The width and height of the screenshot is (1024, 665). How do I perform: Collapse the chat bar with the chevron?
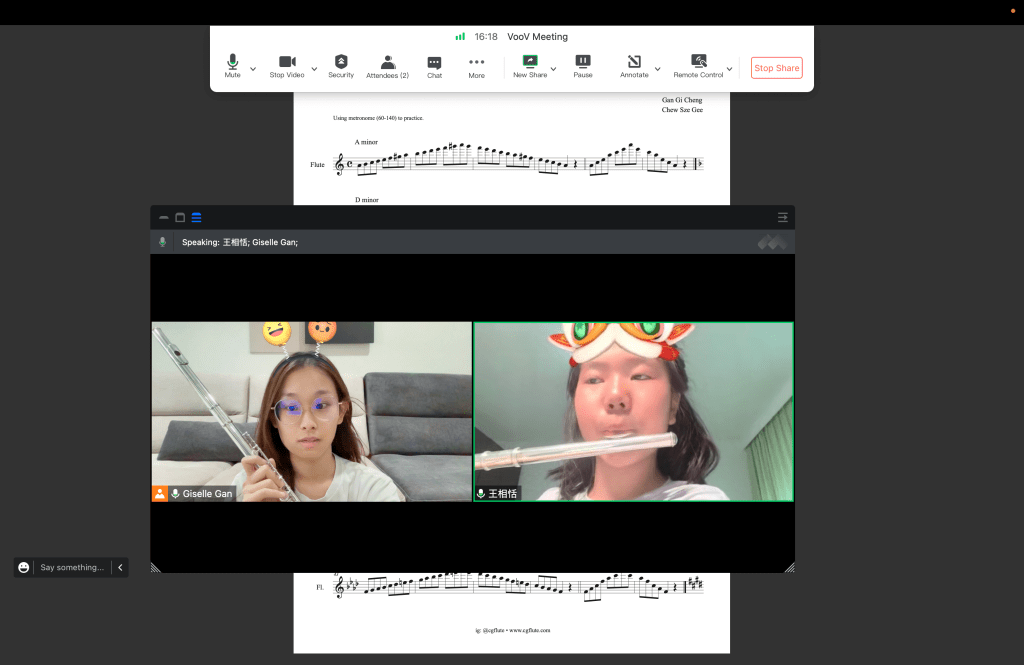coord(120,567)
